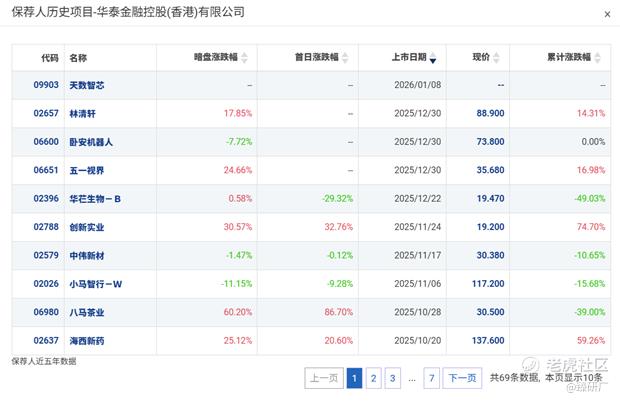Viewport: 620px width, 401px height.
Task: Select price 117.200 cell
Action: [488, 284]
